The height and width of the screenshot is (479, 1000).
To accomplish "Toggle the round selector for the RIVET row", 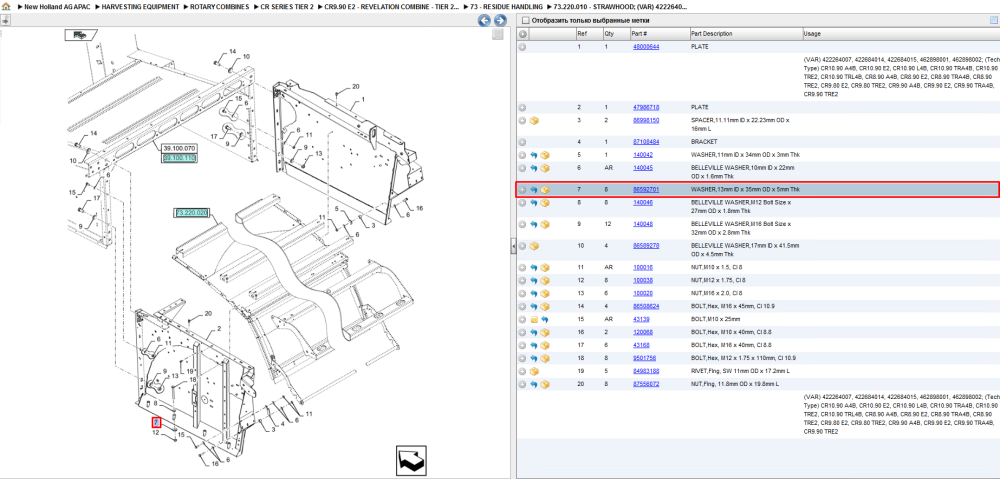I will [522, 371].
